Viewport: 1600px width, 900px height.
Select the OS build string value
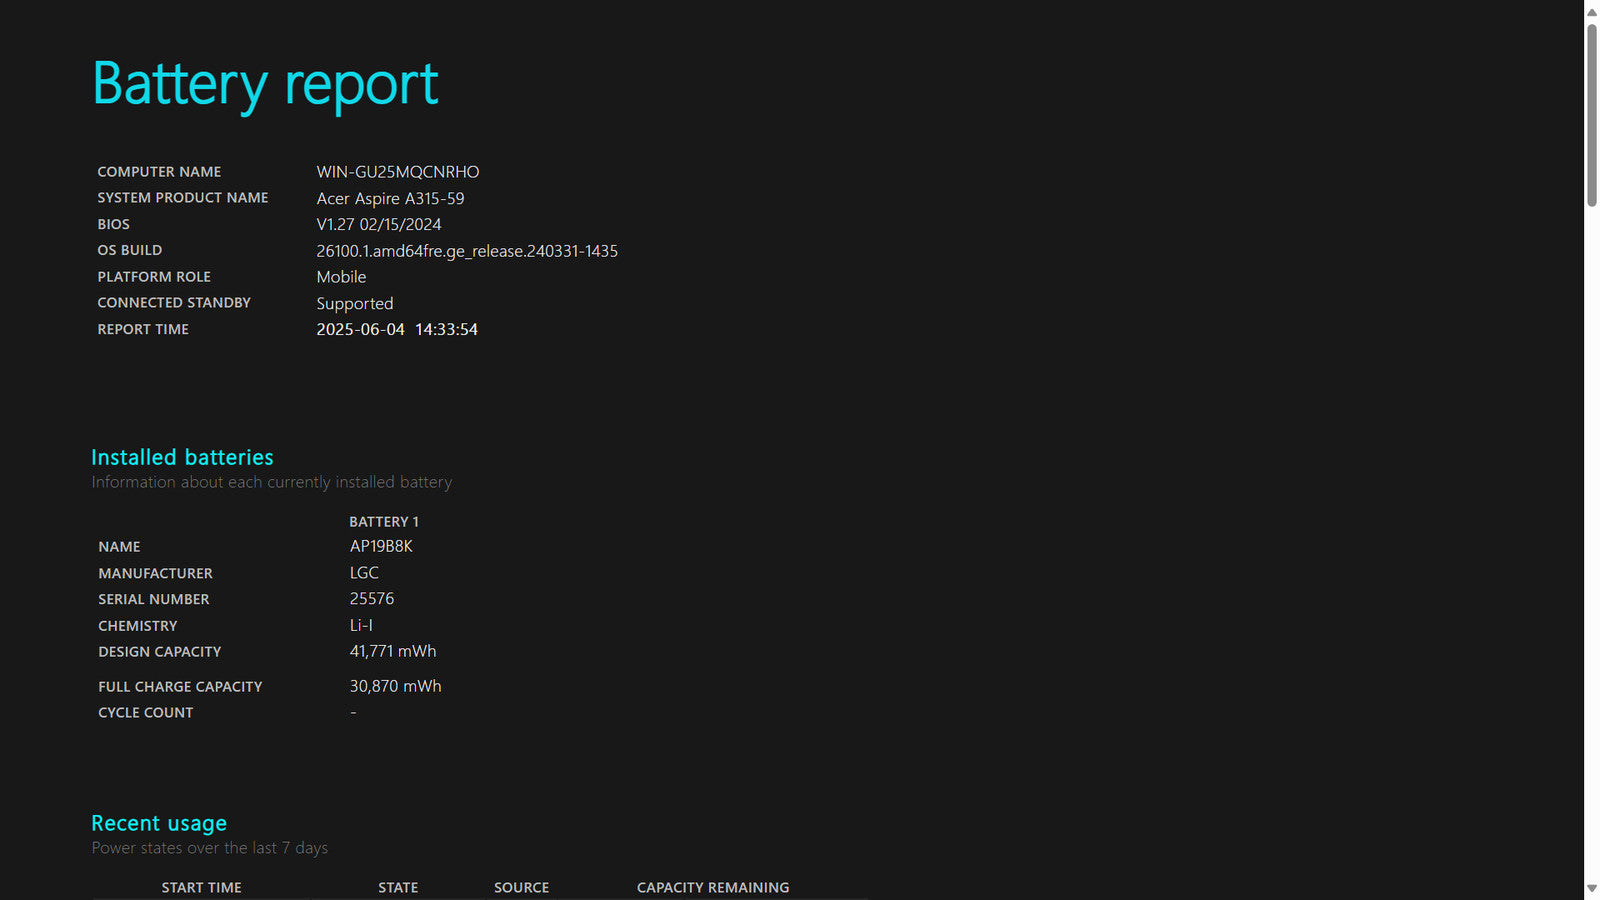[x=467, y=251]
